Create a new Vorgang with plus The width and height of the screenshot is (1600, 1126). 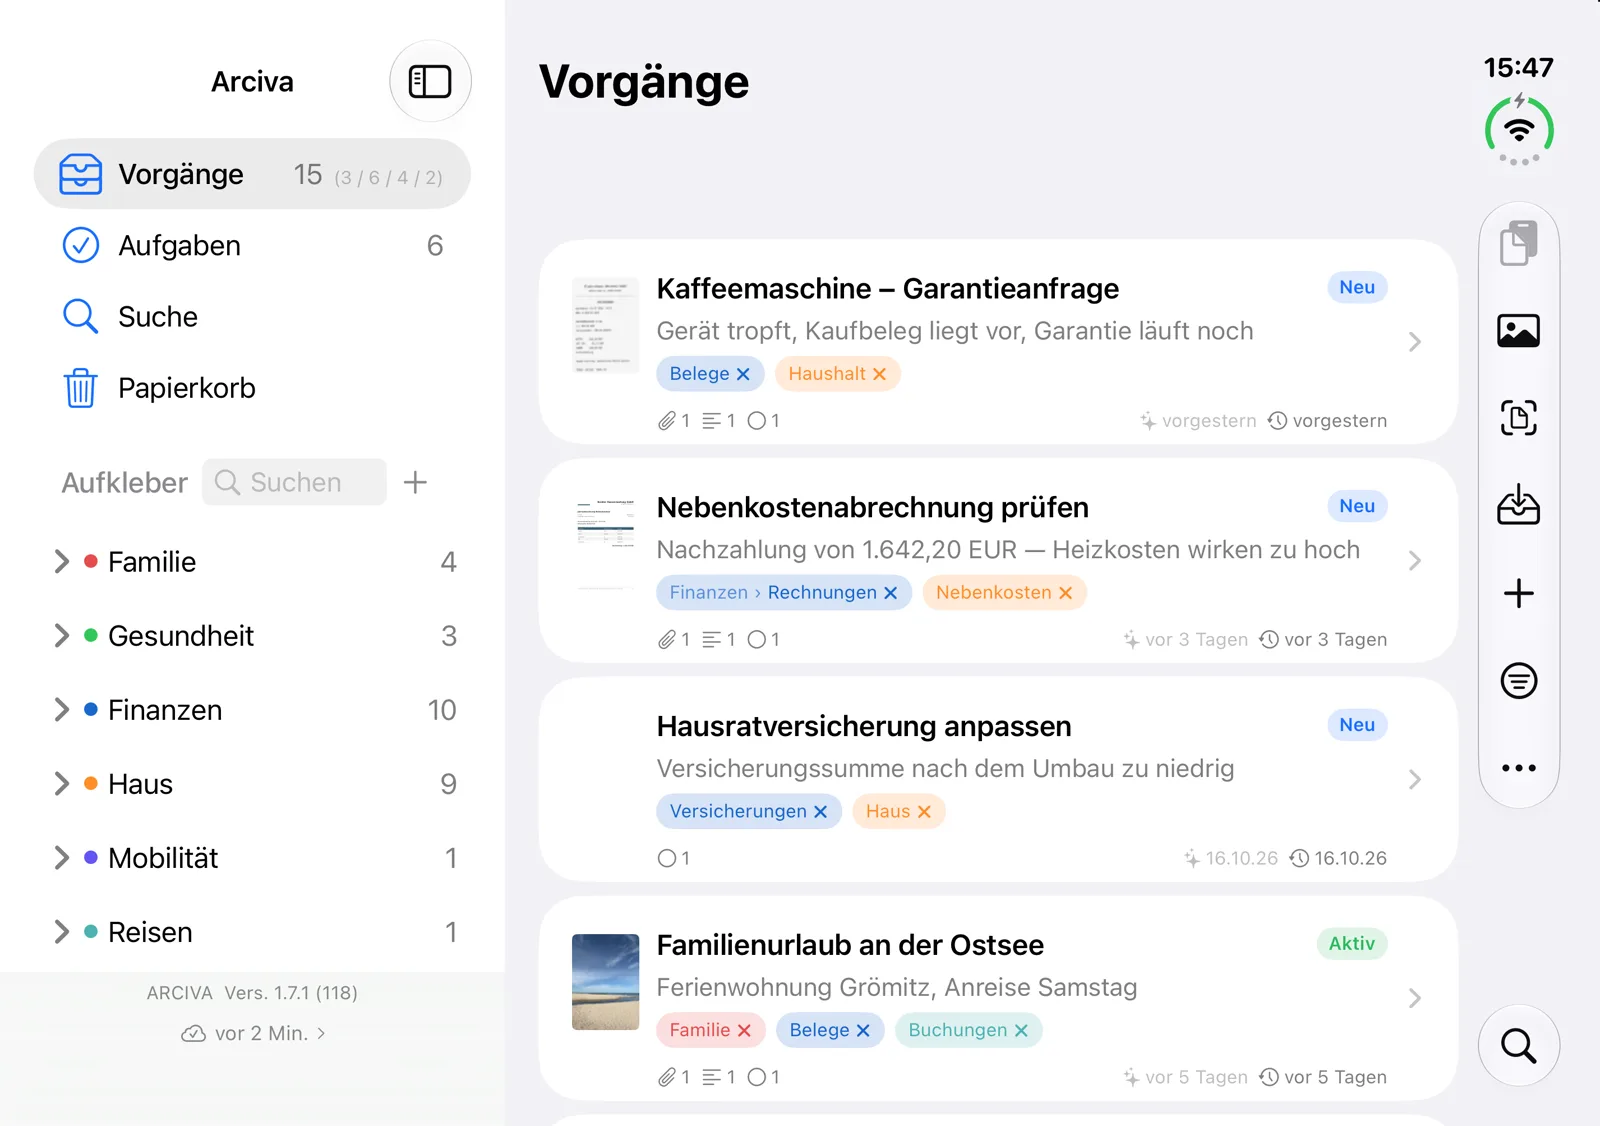click(1519, 593)
